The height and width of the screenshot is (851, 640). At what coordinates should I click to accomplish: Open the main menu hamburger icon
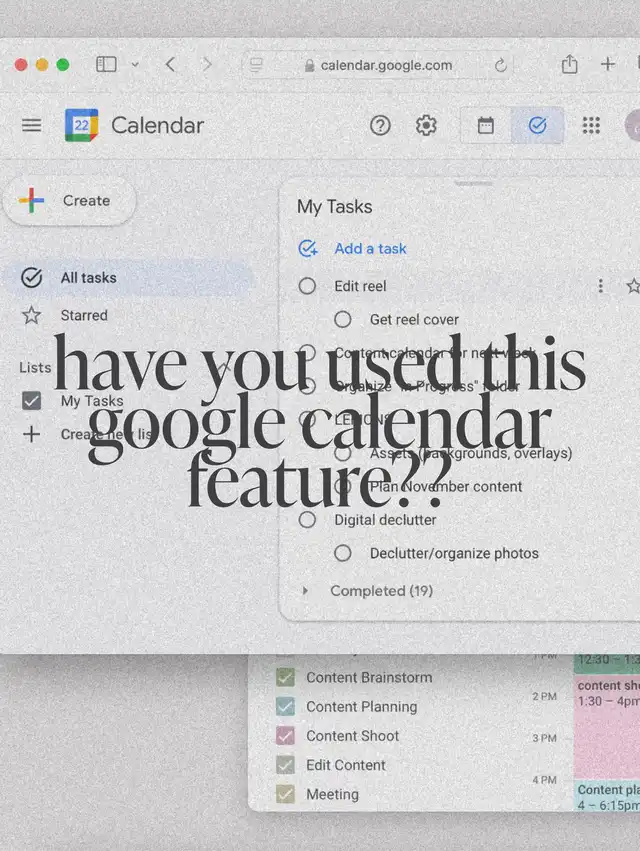click(x=32, y=125)
